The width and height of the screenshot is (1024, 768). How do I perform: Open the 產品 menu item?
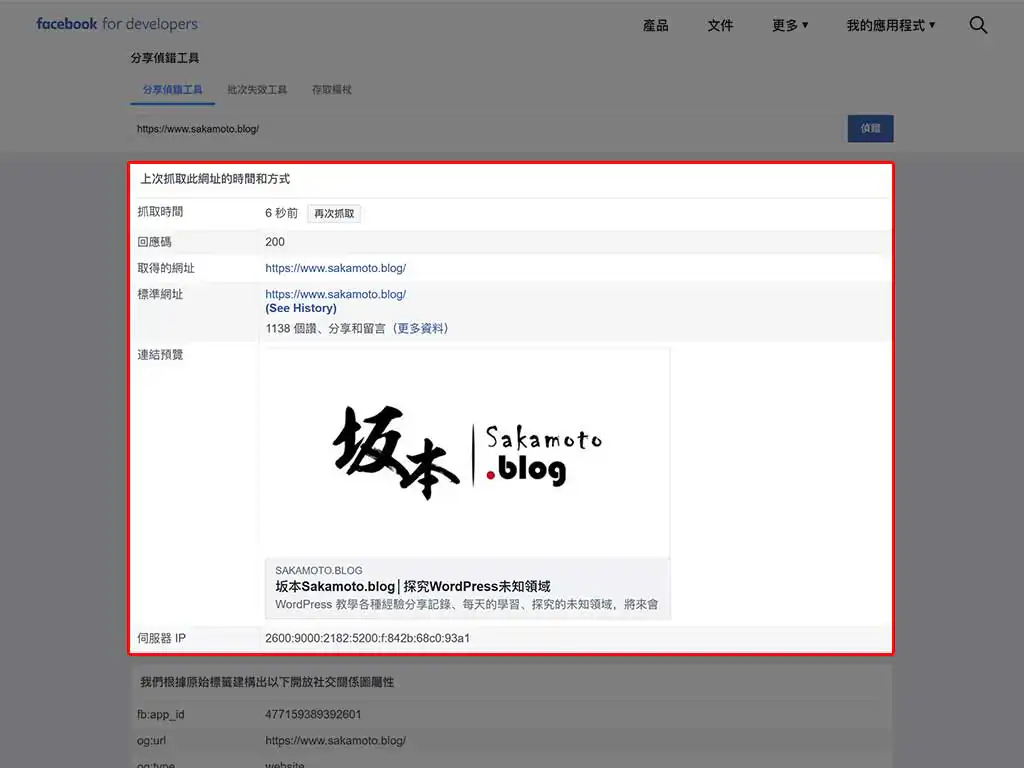coord(655,25)
